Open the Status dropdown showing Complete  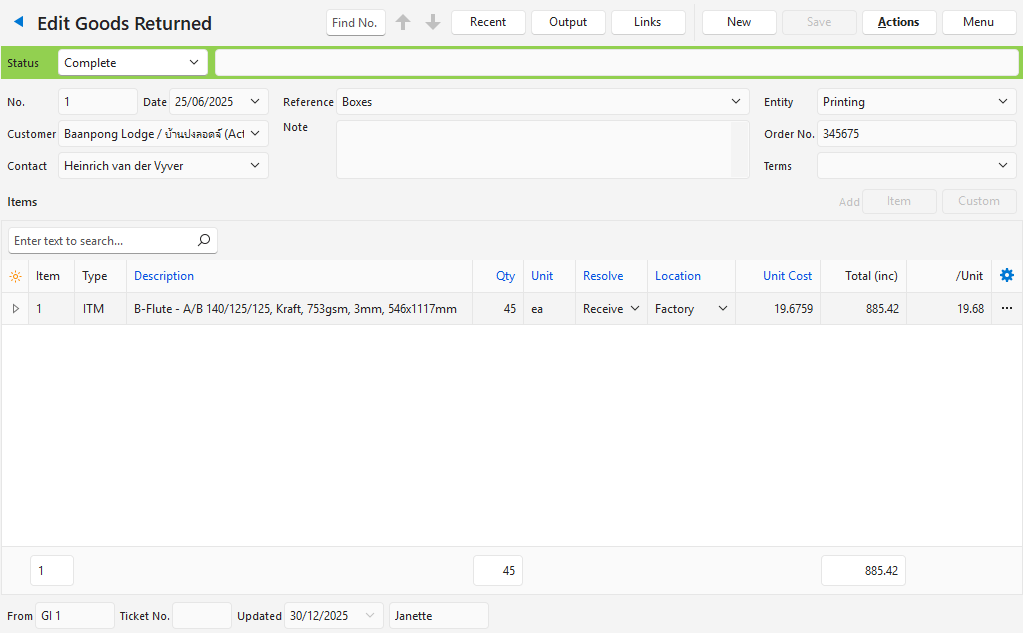(133, 63)
